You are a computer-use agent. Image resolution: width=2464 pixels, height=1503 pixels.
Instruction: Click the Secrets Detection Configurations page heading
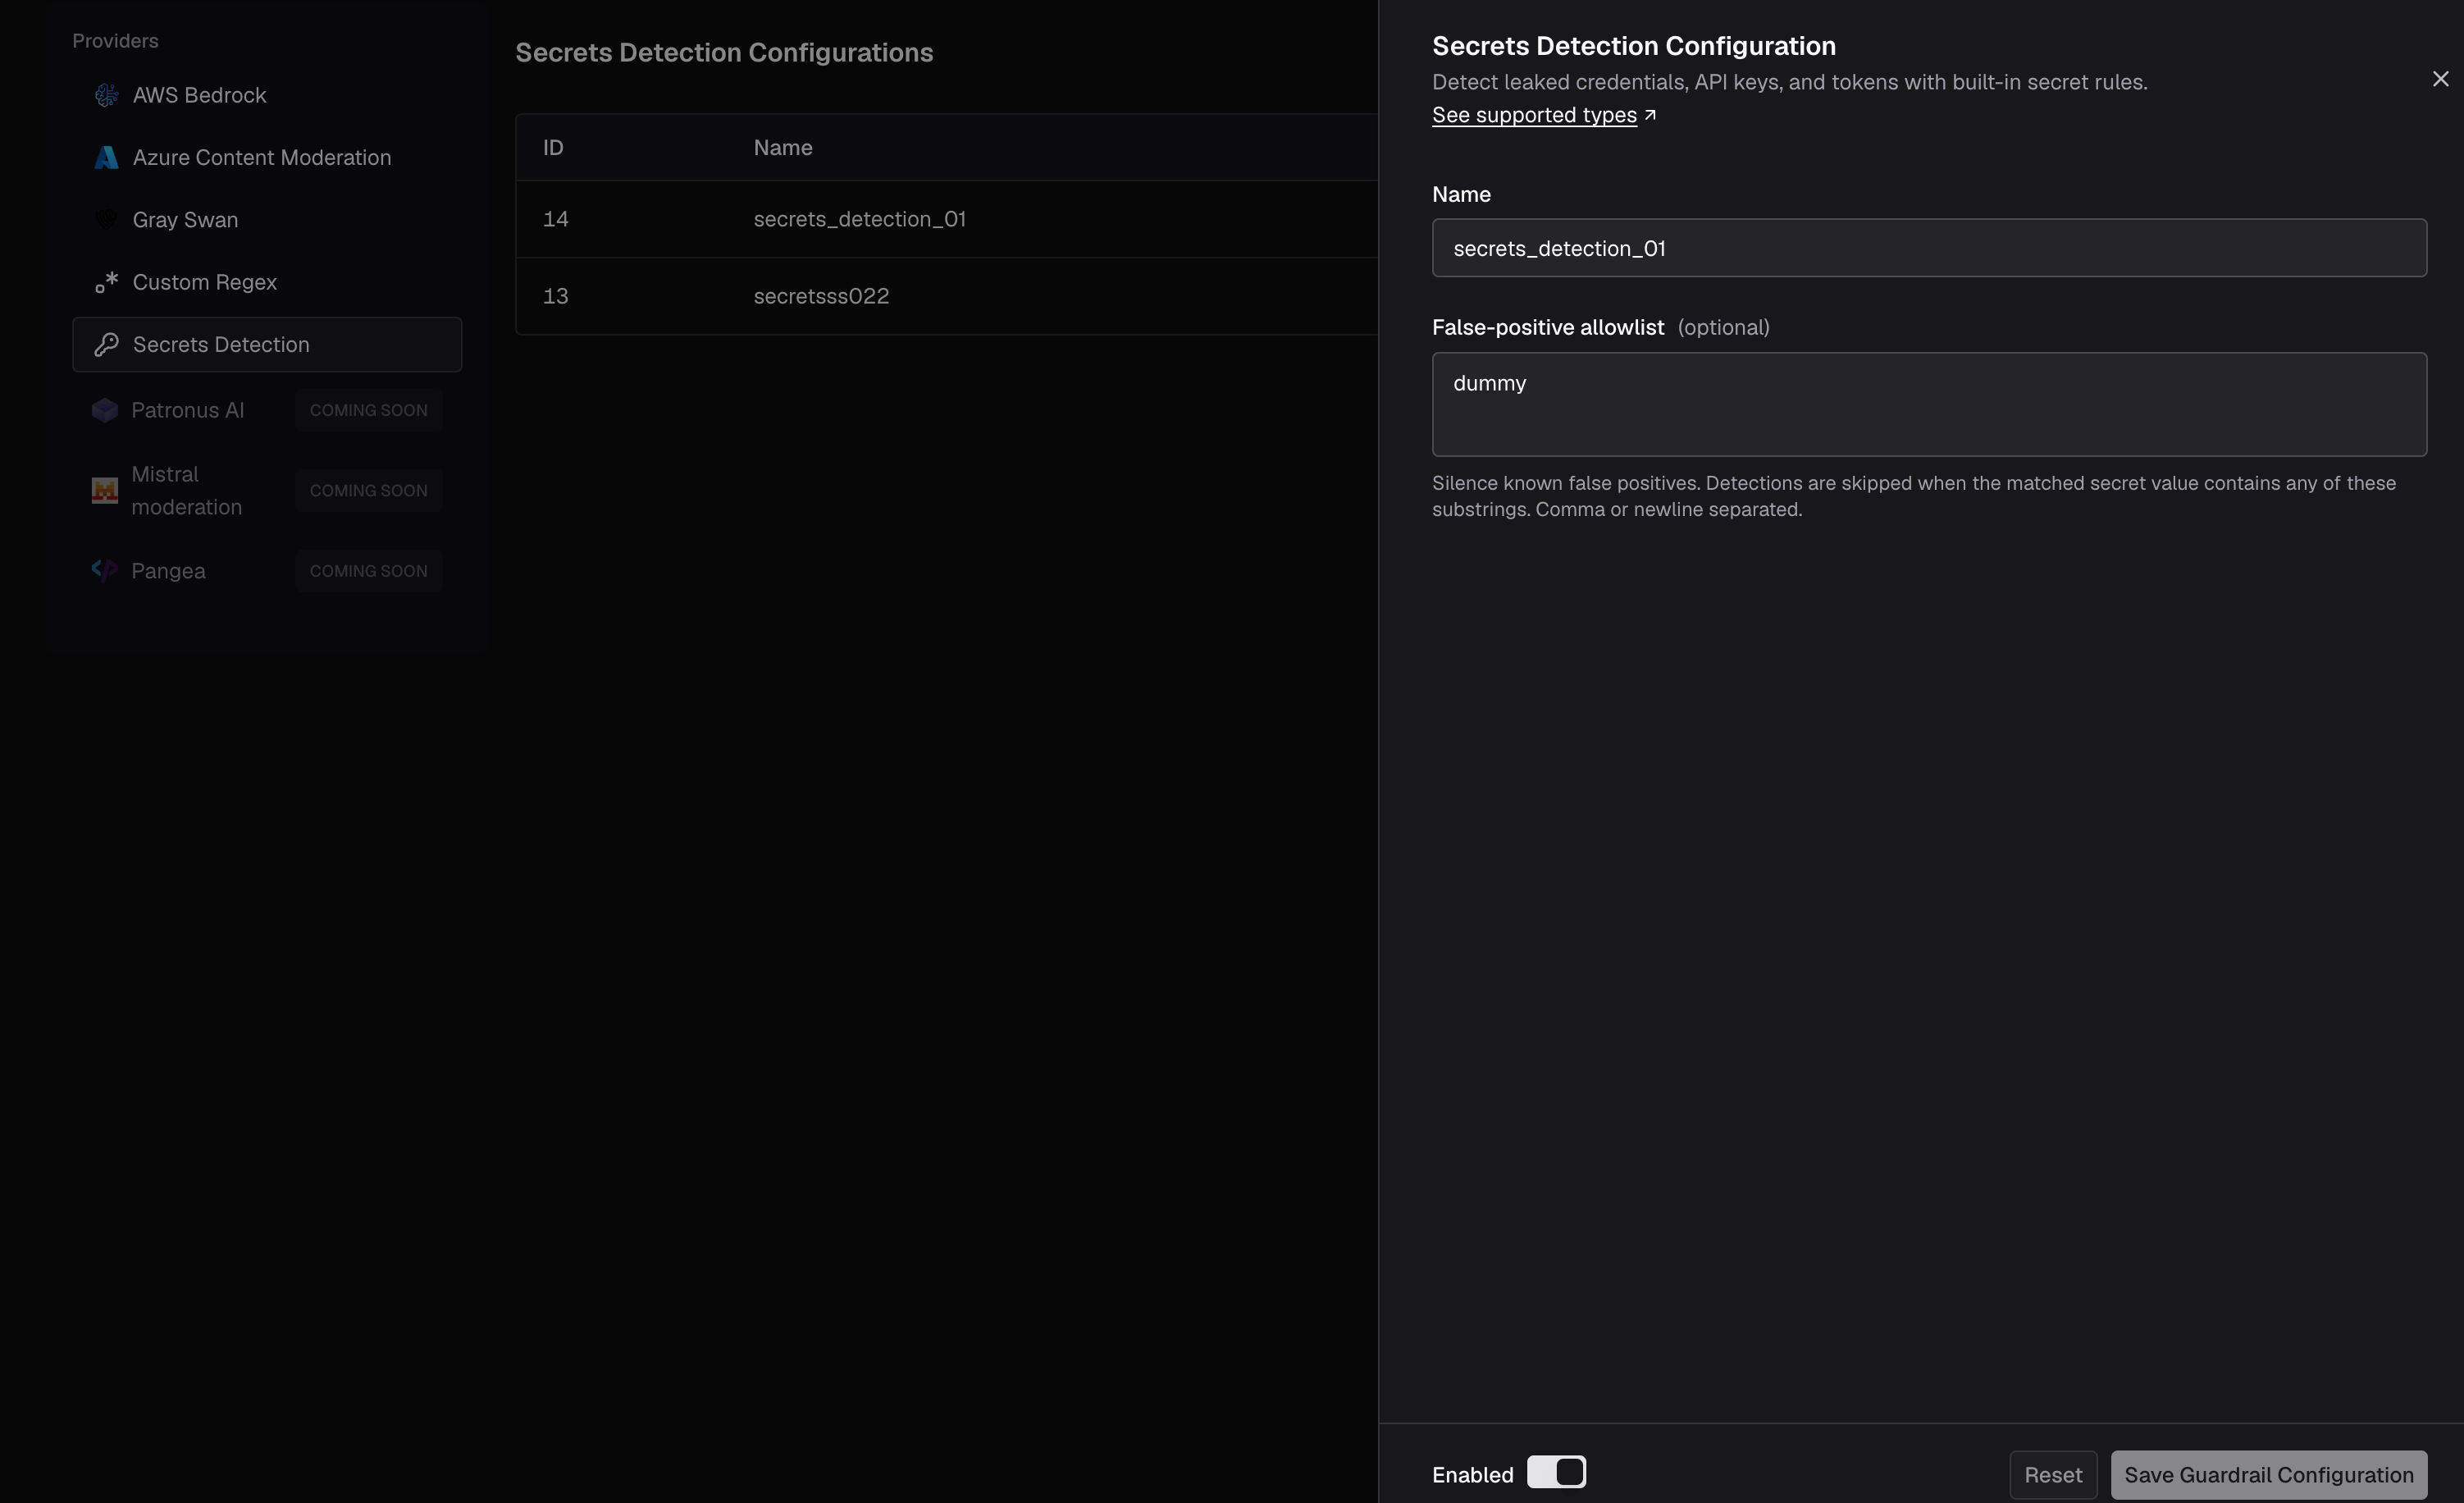coord(724,52)
